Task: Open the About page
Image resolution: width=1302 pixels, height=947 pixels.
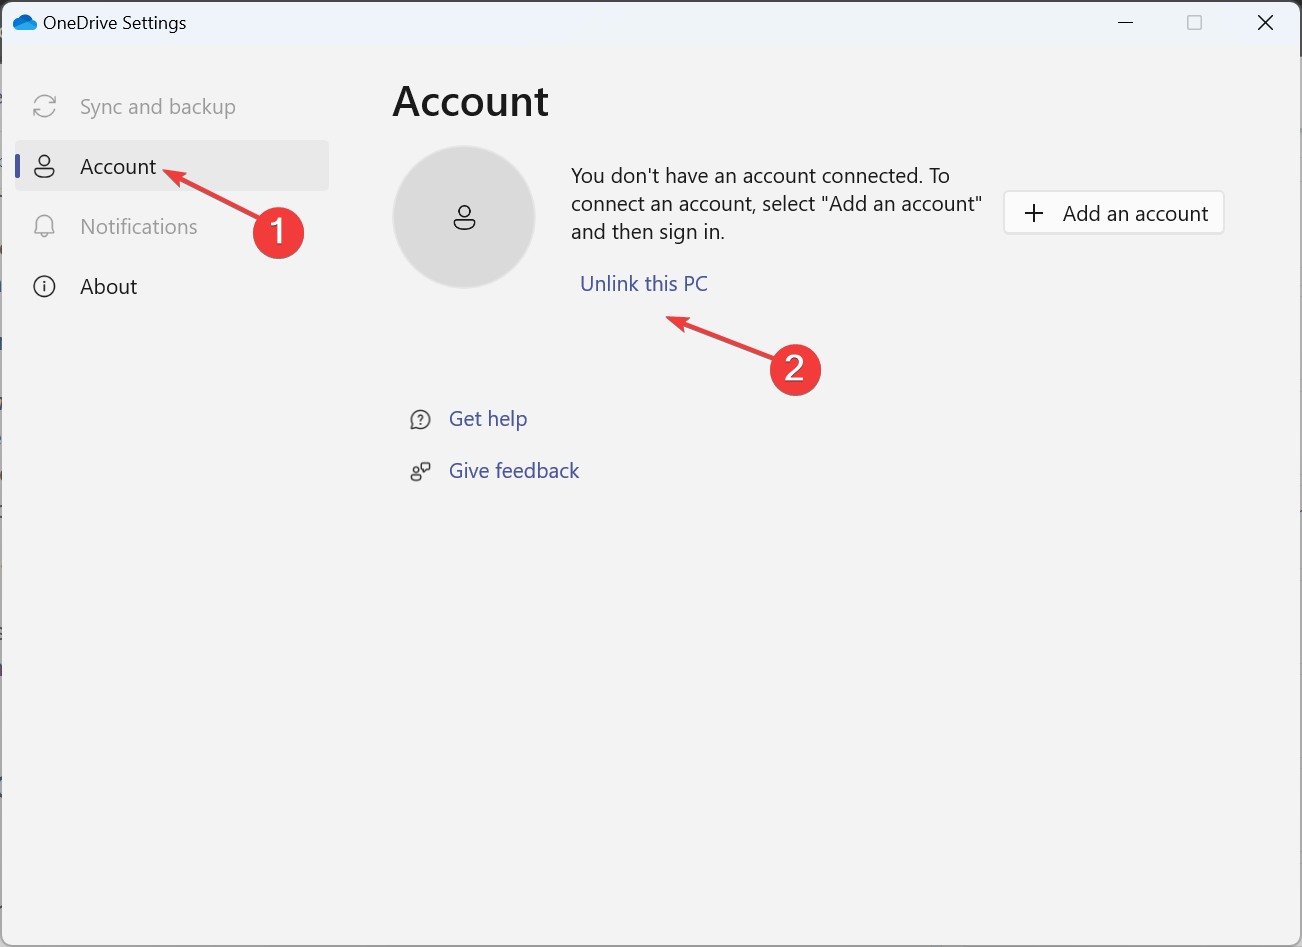Action: point(172,286)
